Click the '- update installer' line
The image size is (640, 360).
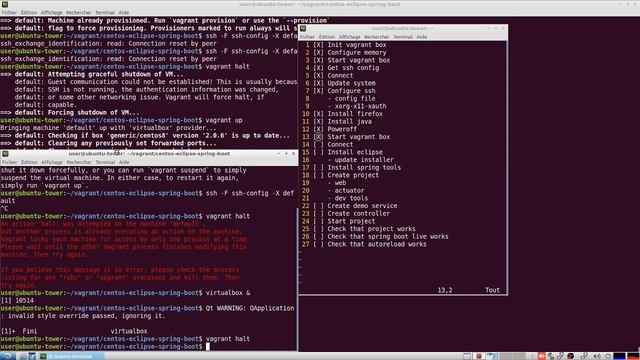pos(360,160)
